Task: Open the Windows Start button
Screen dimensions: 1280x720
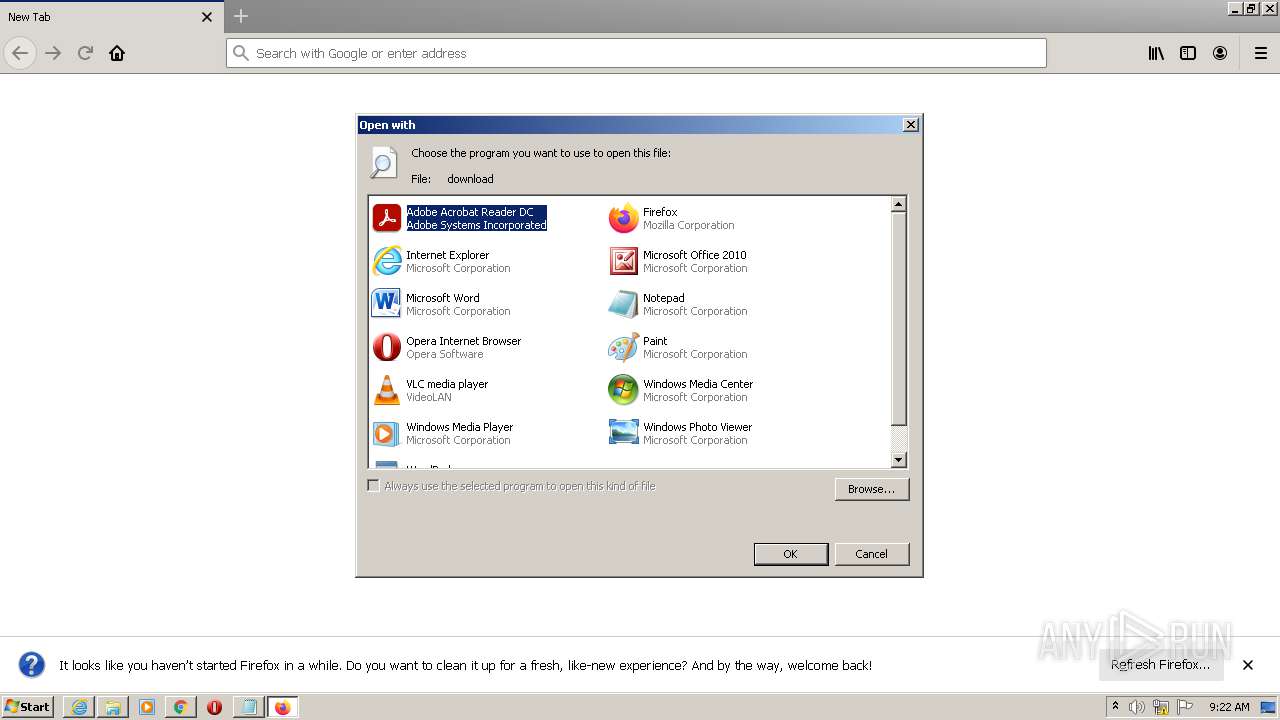Action: 28,707
